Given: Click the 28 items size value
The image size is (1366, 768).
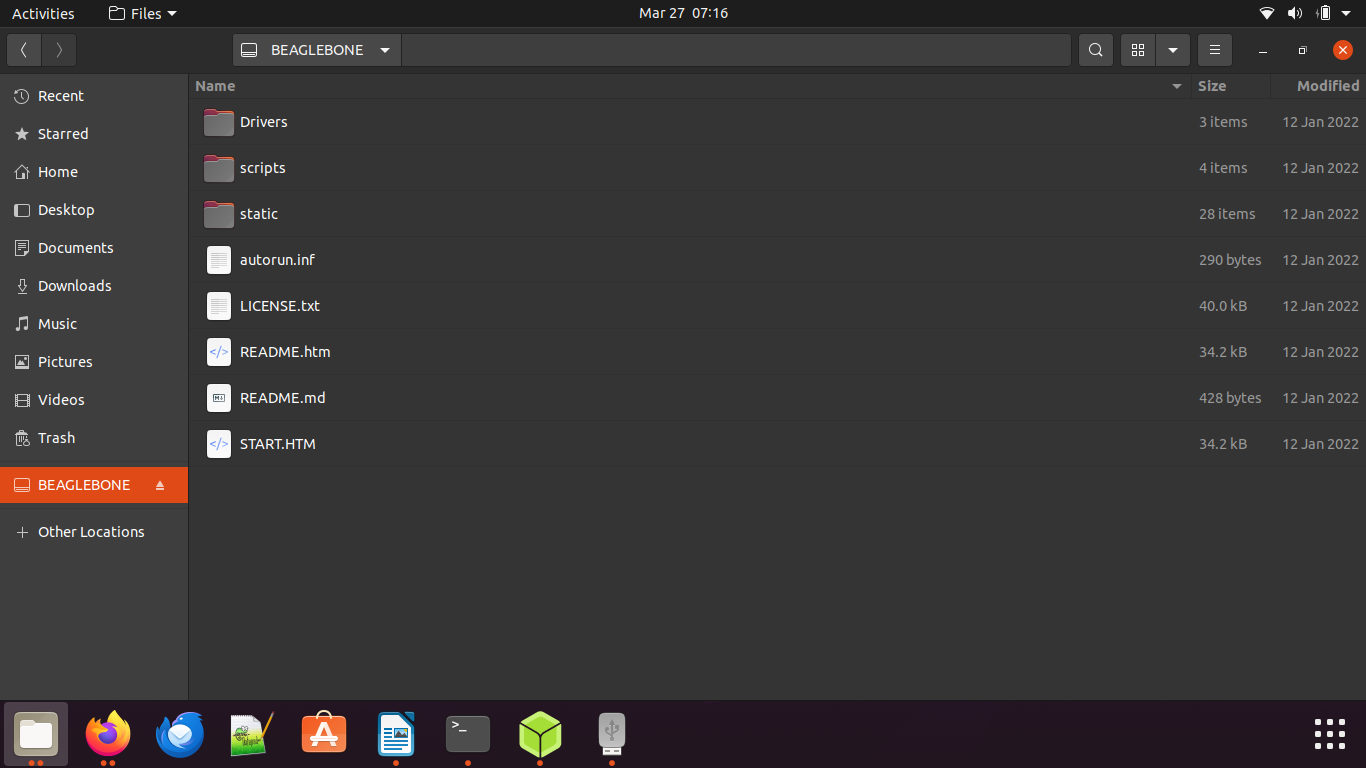Looking at the screenshot, I should 1227,214.
